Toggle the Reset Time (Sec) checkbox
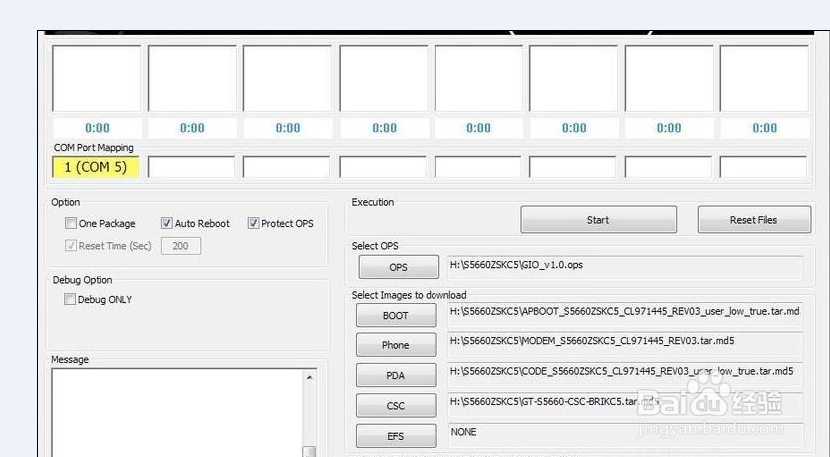Screen dimensions: 830x457 click(x=71, y=246)
